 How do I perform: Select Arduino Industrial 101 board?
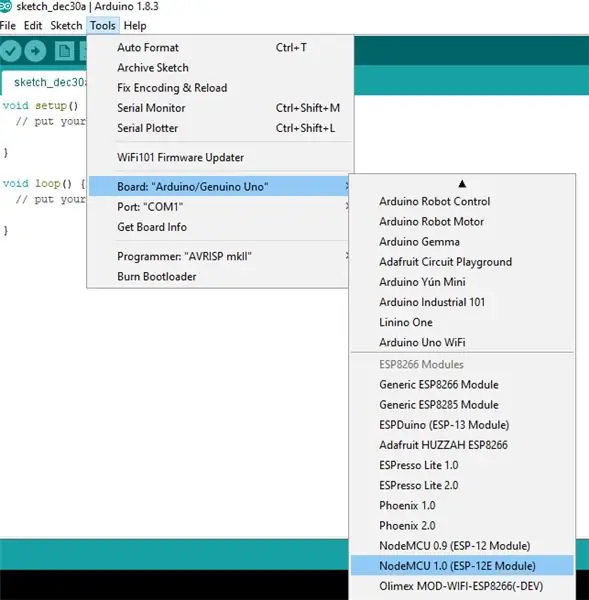click(462, 302)
